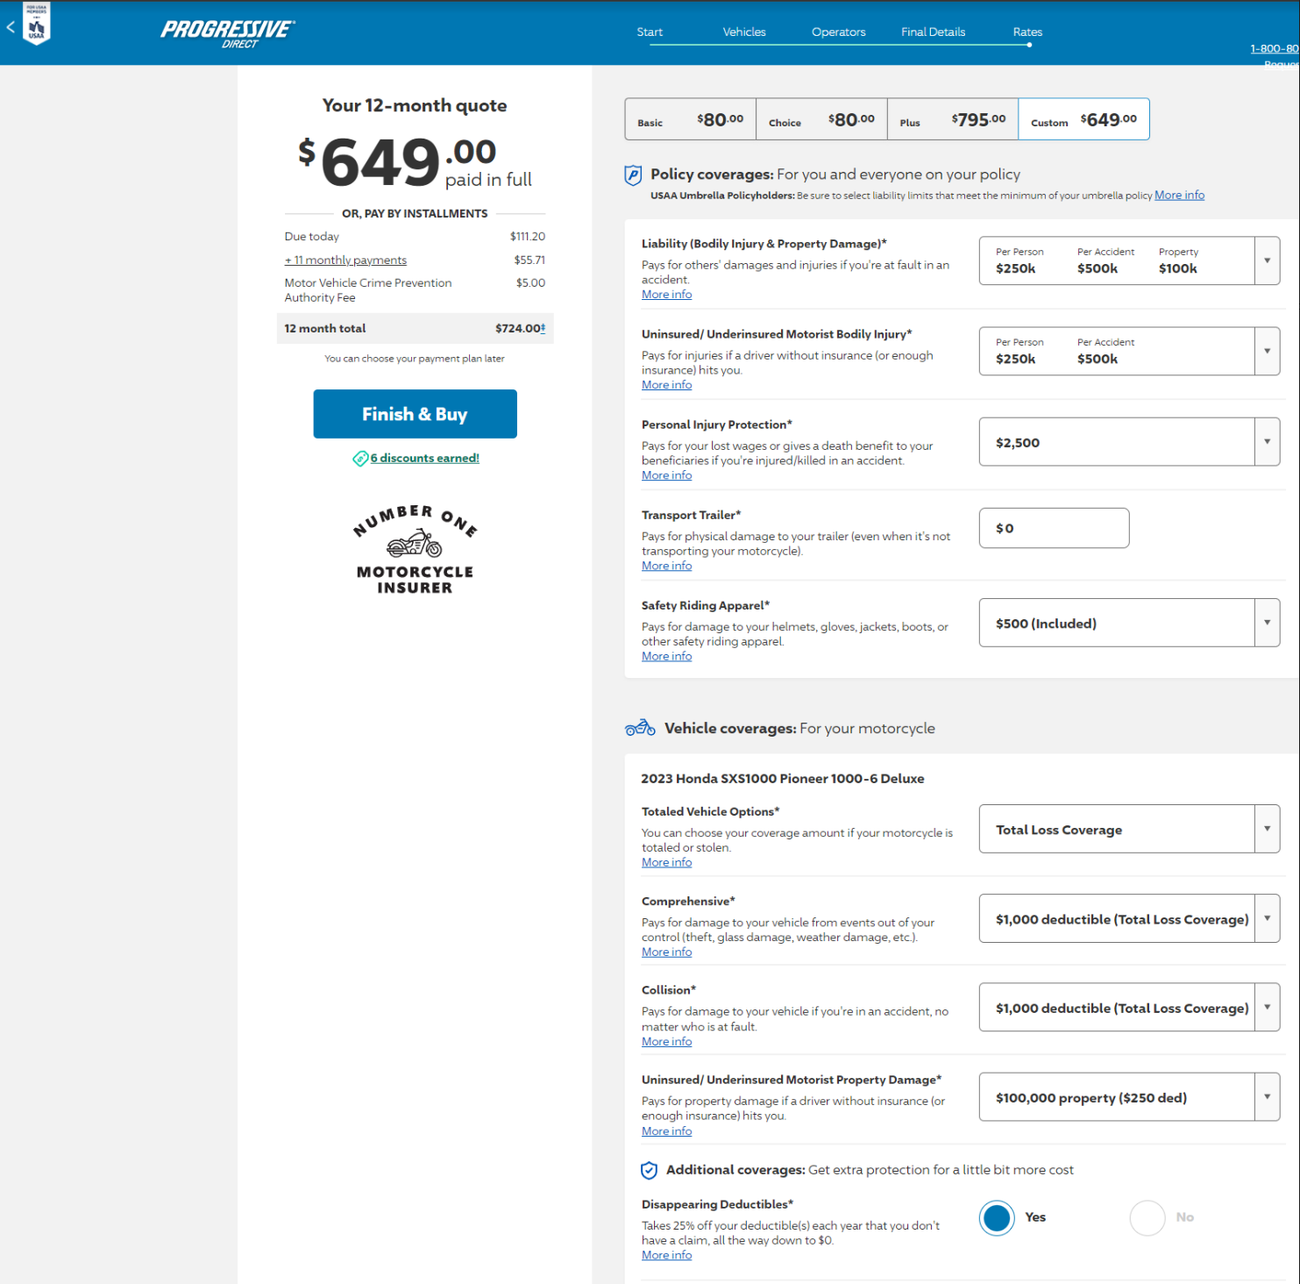The image size is (1300, 1284).
Task: Open Uninsured Motorist Bodily Injury dropdown
Action: (x=1129, y=351)
